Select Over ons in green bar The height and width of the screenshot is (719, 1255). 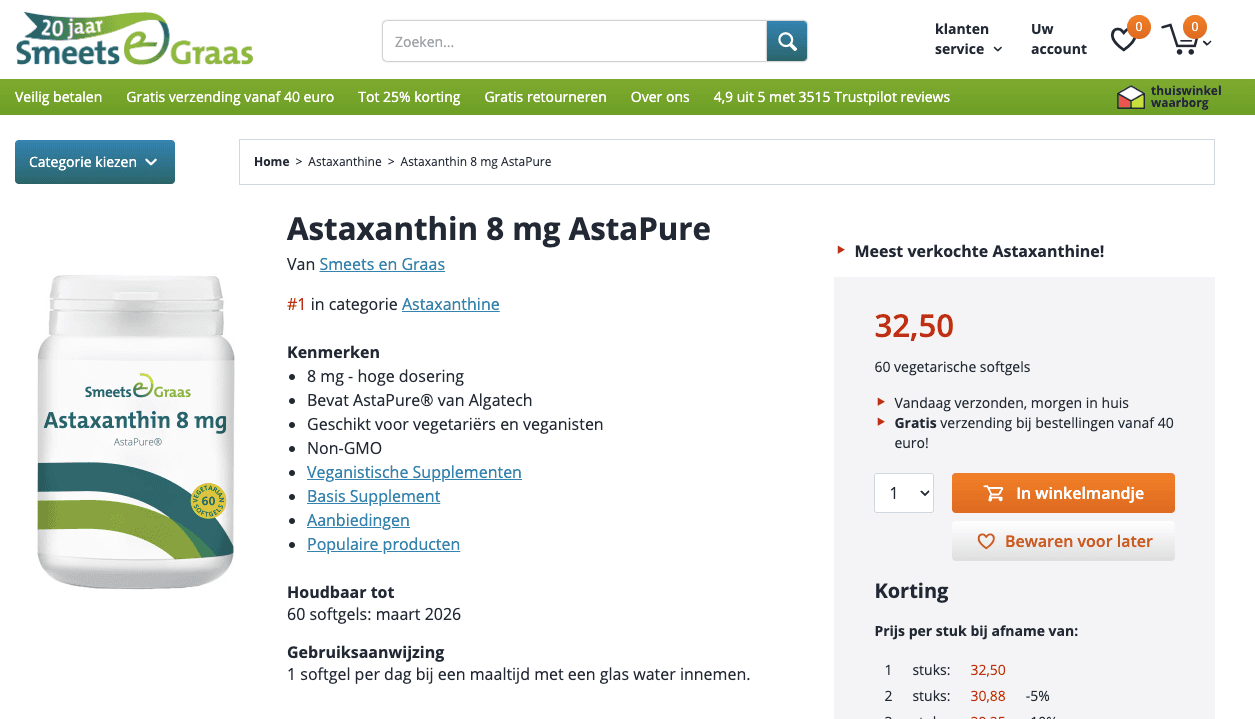click(660, 97)
